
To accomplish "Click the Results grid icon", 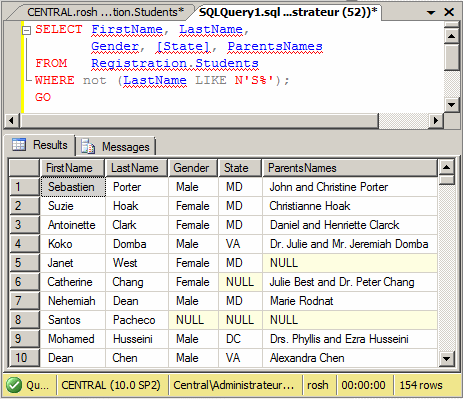I will [x=19, y=145].
